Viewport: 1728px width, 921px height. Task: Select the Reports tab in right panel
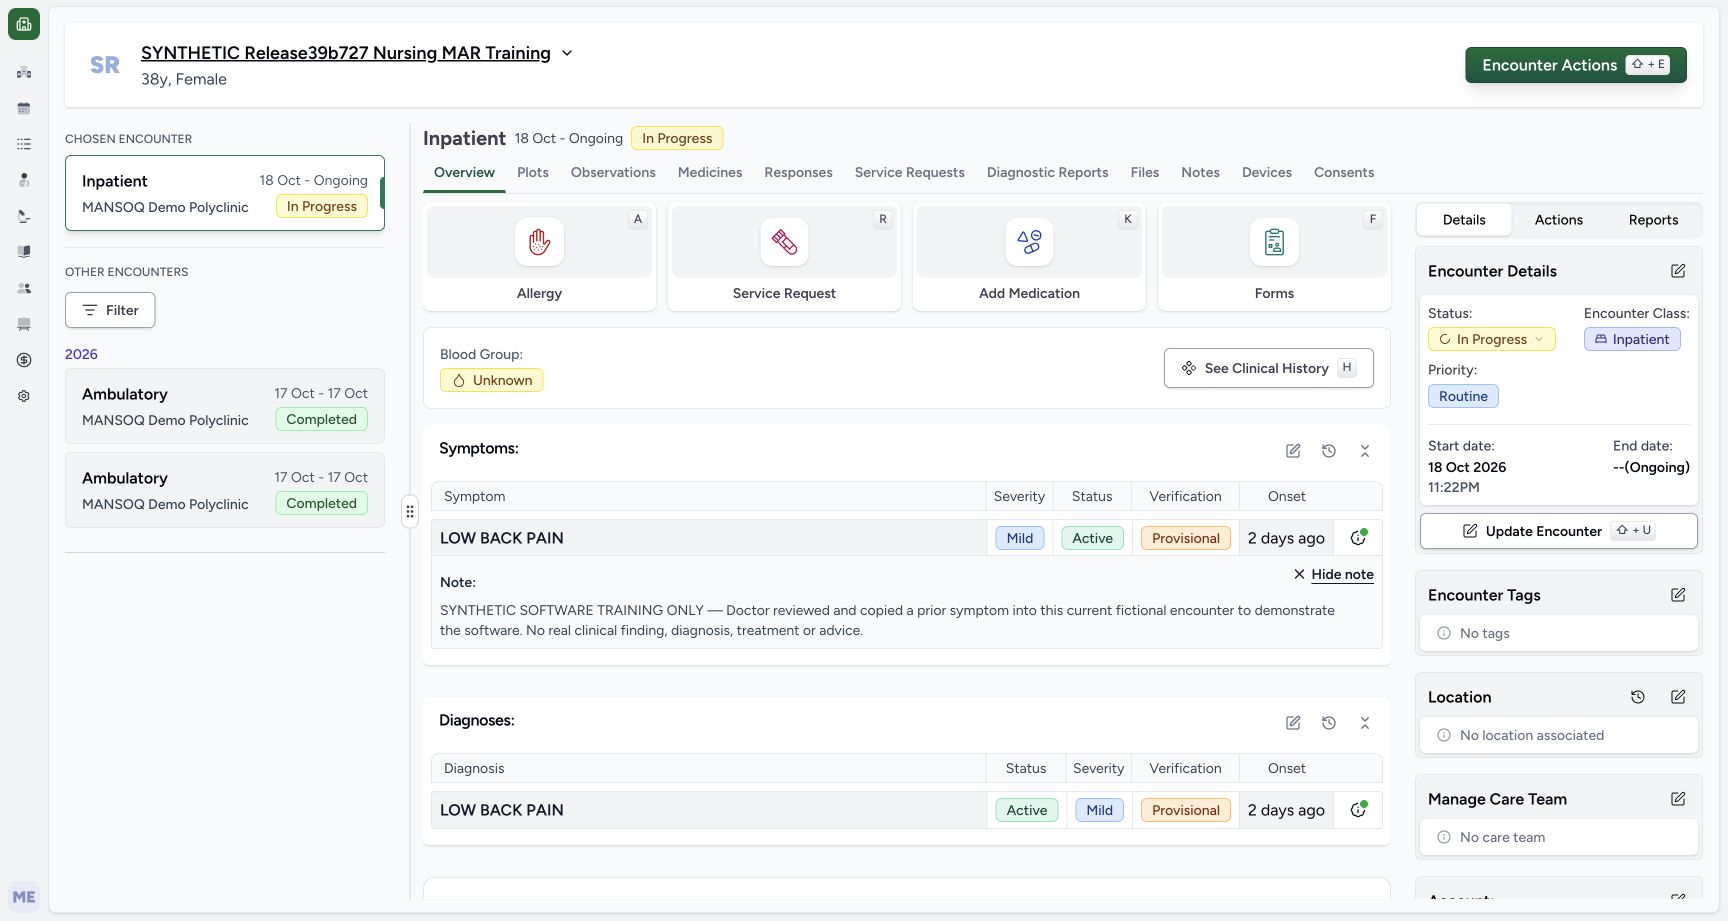pos(1653,220)
